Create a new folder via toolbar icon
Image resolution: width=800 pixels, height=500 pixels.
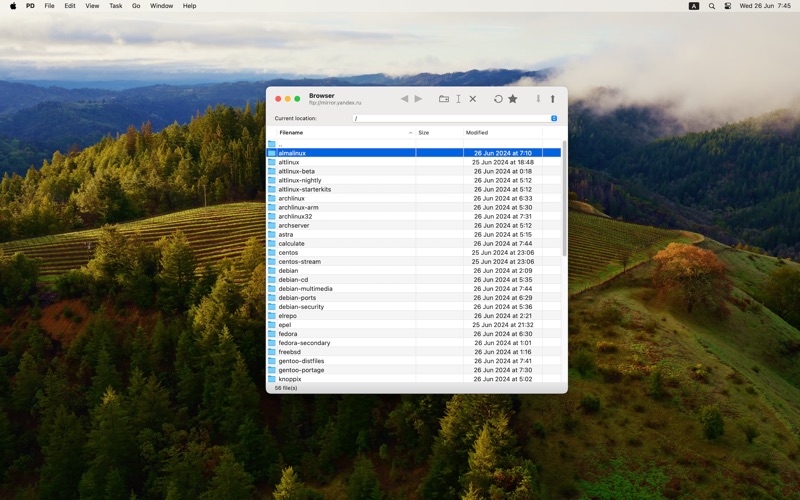(444, 99)
